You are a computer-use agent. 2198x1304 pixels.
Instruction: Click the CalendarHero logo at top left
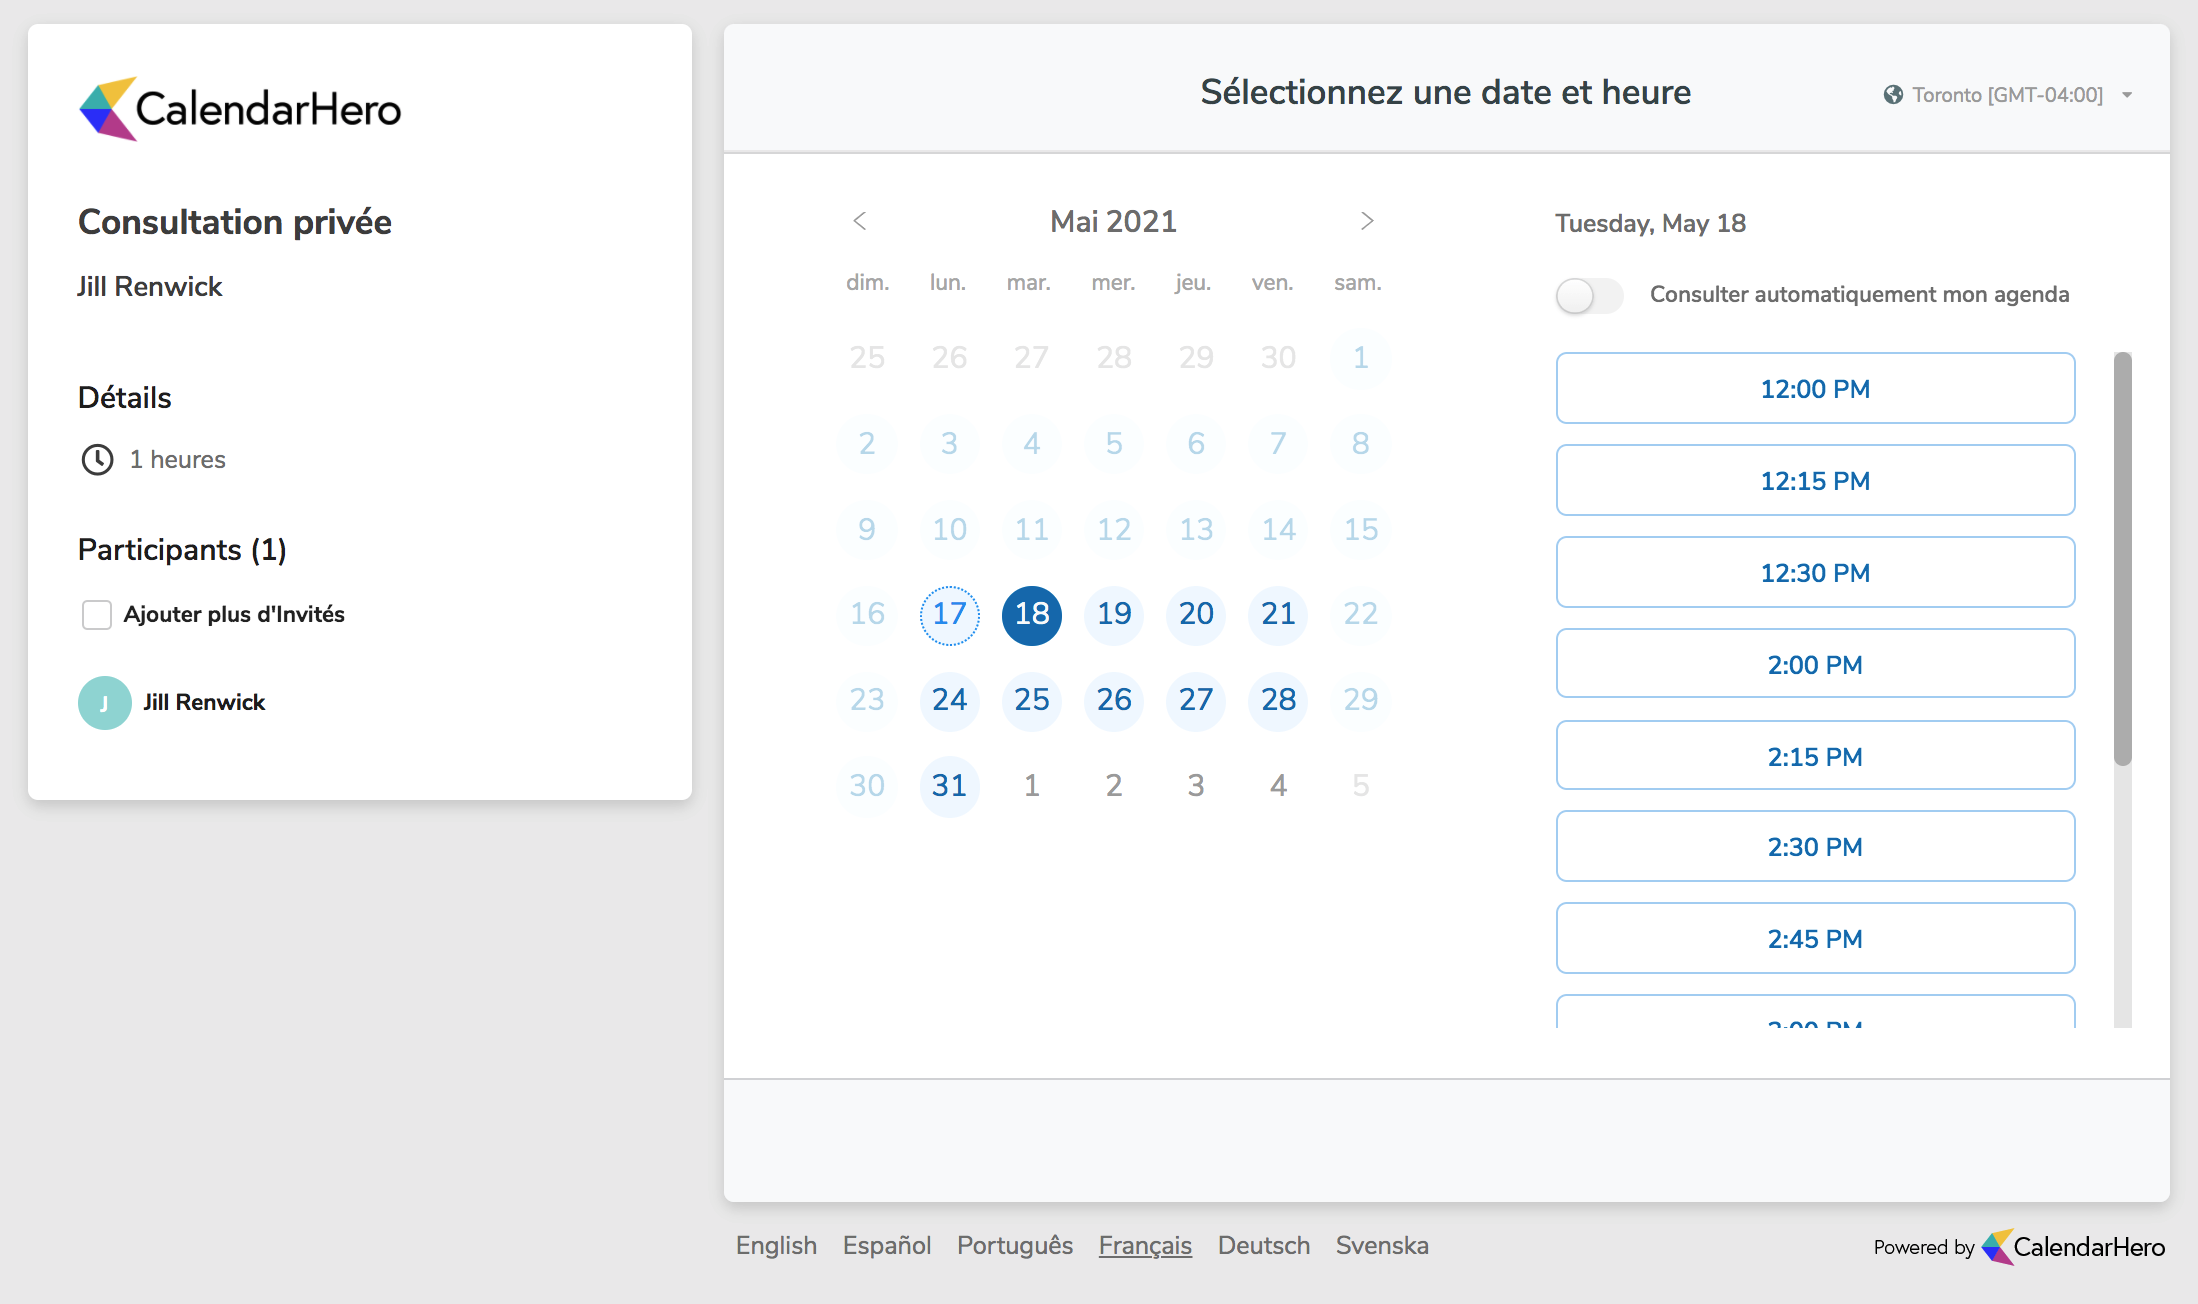[240, 109]
